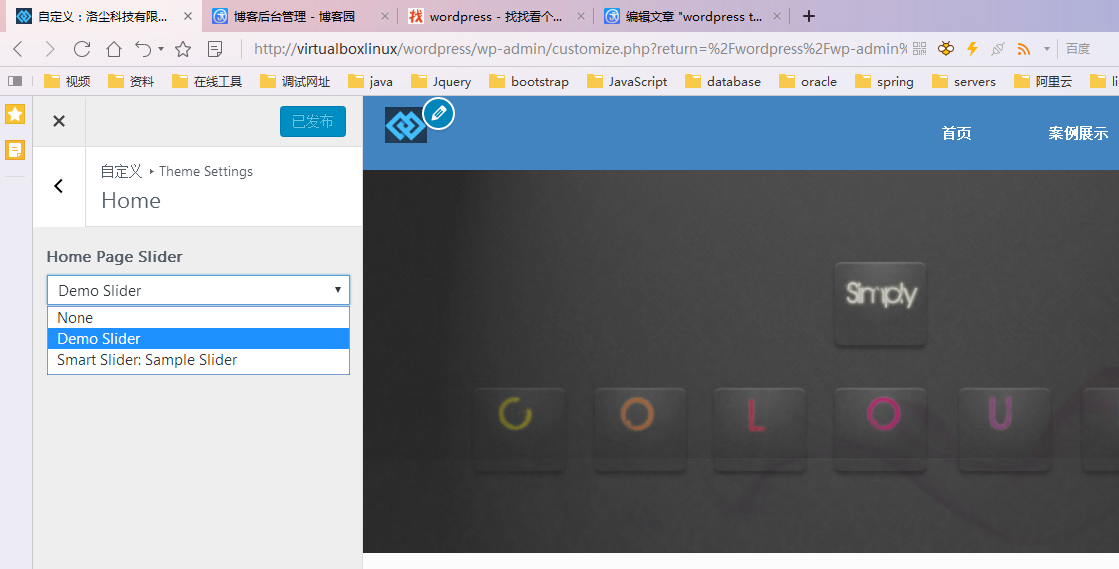
Task: Open the Jquery bookmark folder
Action: (x=441, y=81)
